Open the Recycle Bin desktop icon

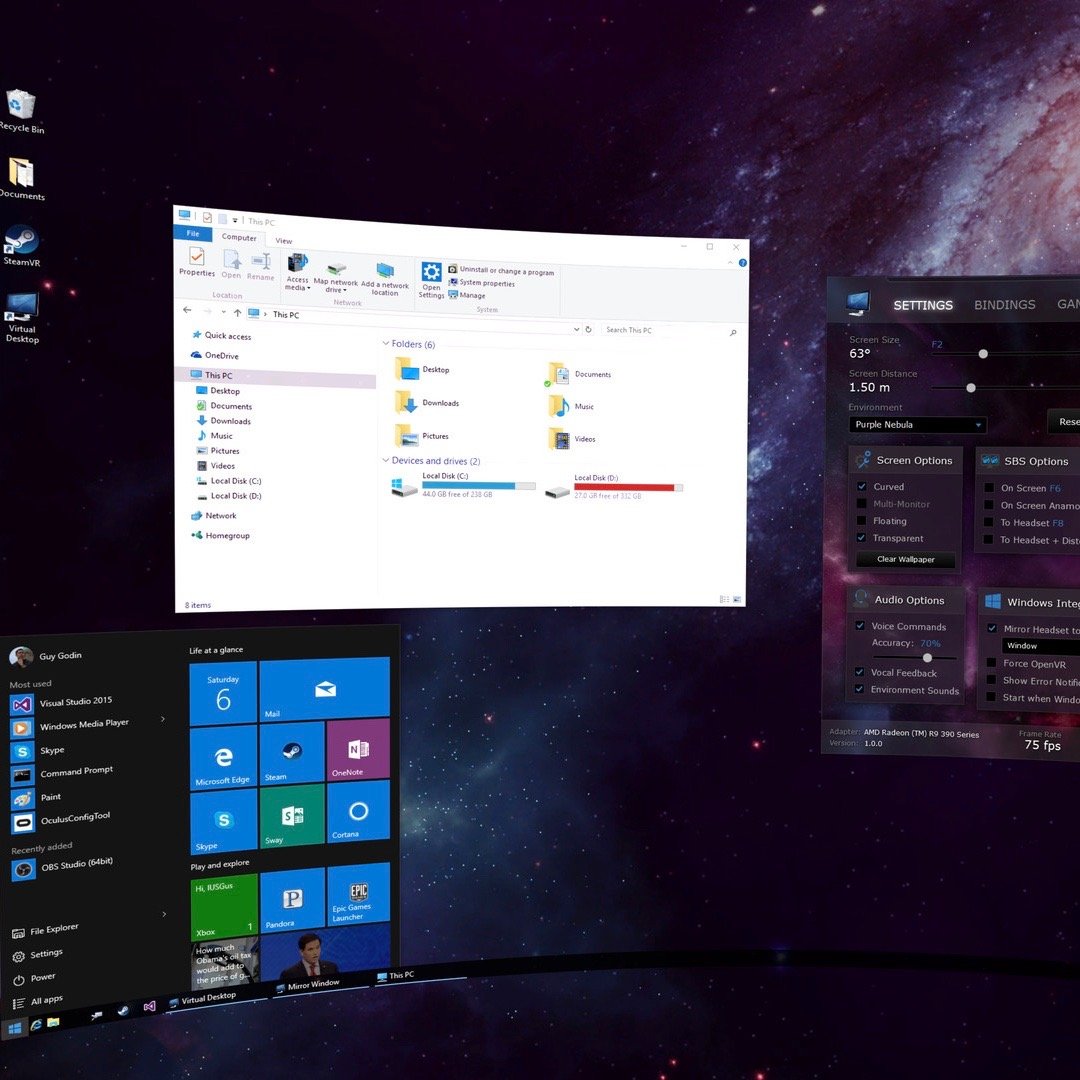pyautogui.click(x=21, y=110)
